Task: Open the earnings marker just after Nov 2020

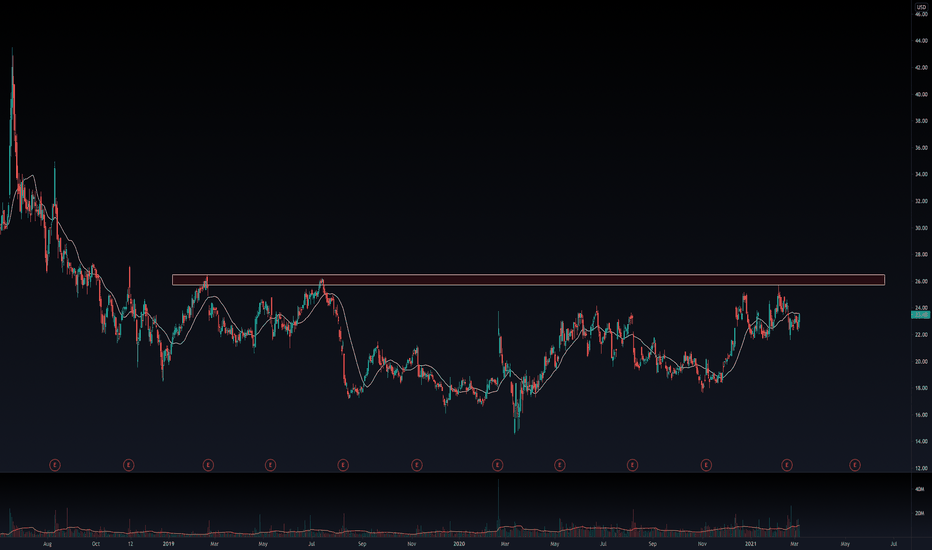Action: click(x=706, y=465)
